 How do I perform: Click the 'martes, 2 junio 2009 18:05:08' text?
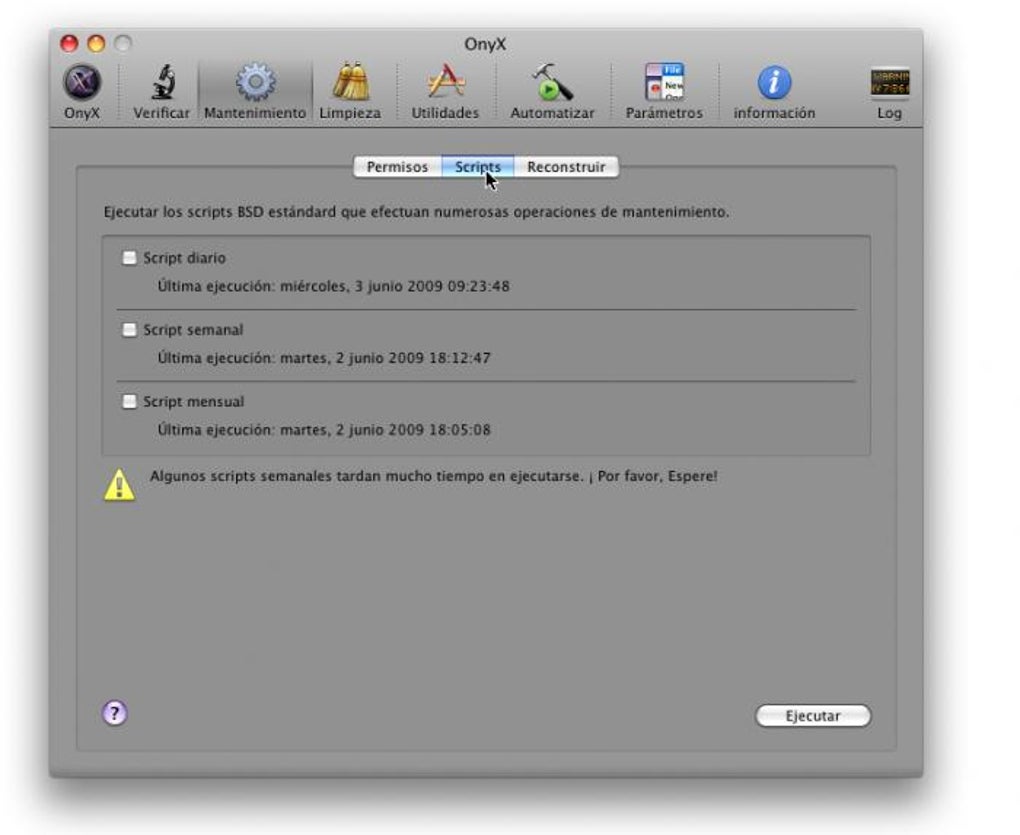coord(385,430)
